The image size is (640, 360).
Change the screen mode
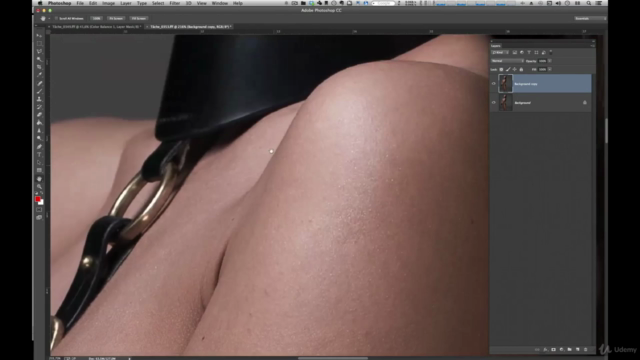tap(39, 218)
